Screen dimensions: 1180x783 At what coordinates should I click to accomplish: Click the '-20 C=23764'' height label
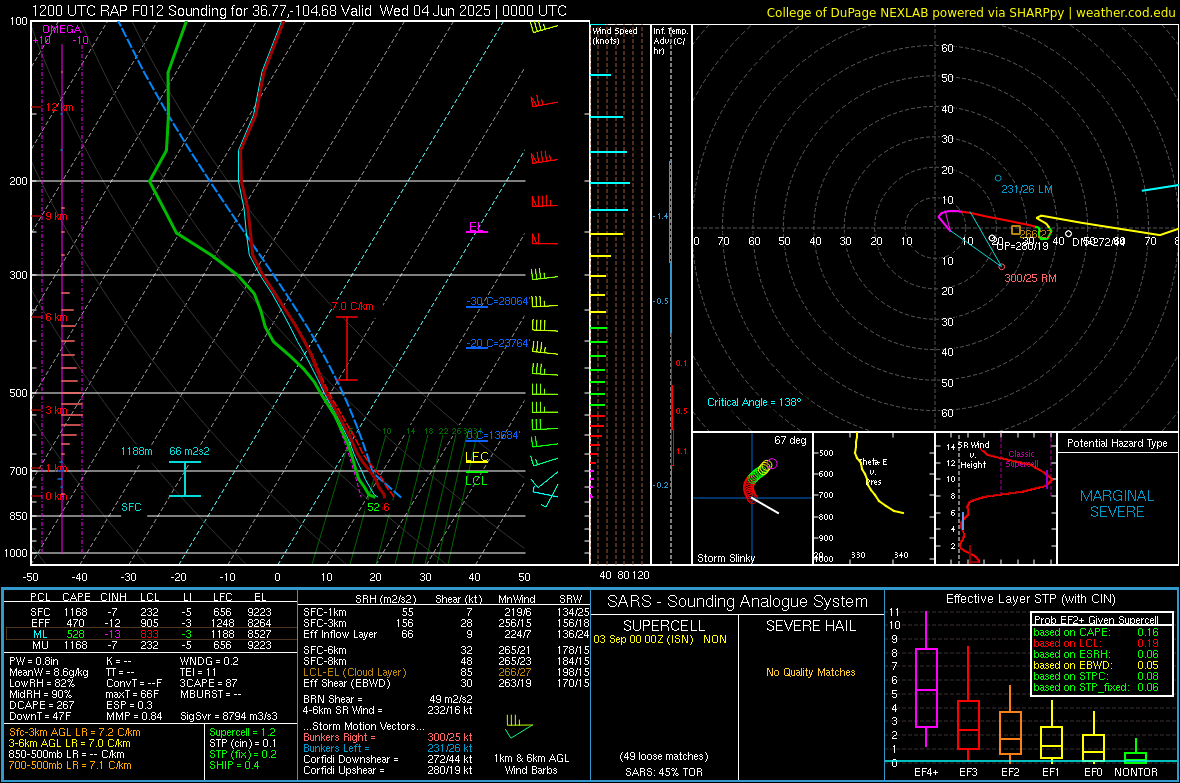(498, 343)
